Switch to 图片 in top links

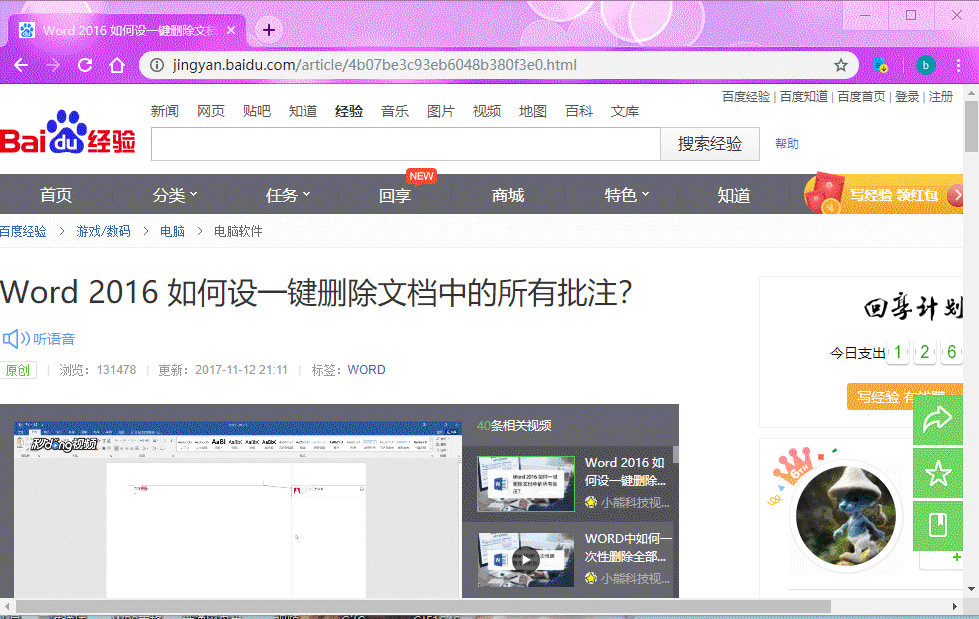click(x=441, y=111)
